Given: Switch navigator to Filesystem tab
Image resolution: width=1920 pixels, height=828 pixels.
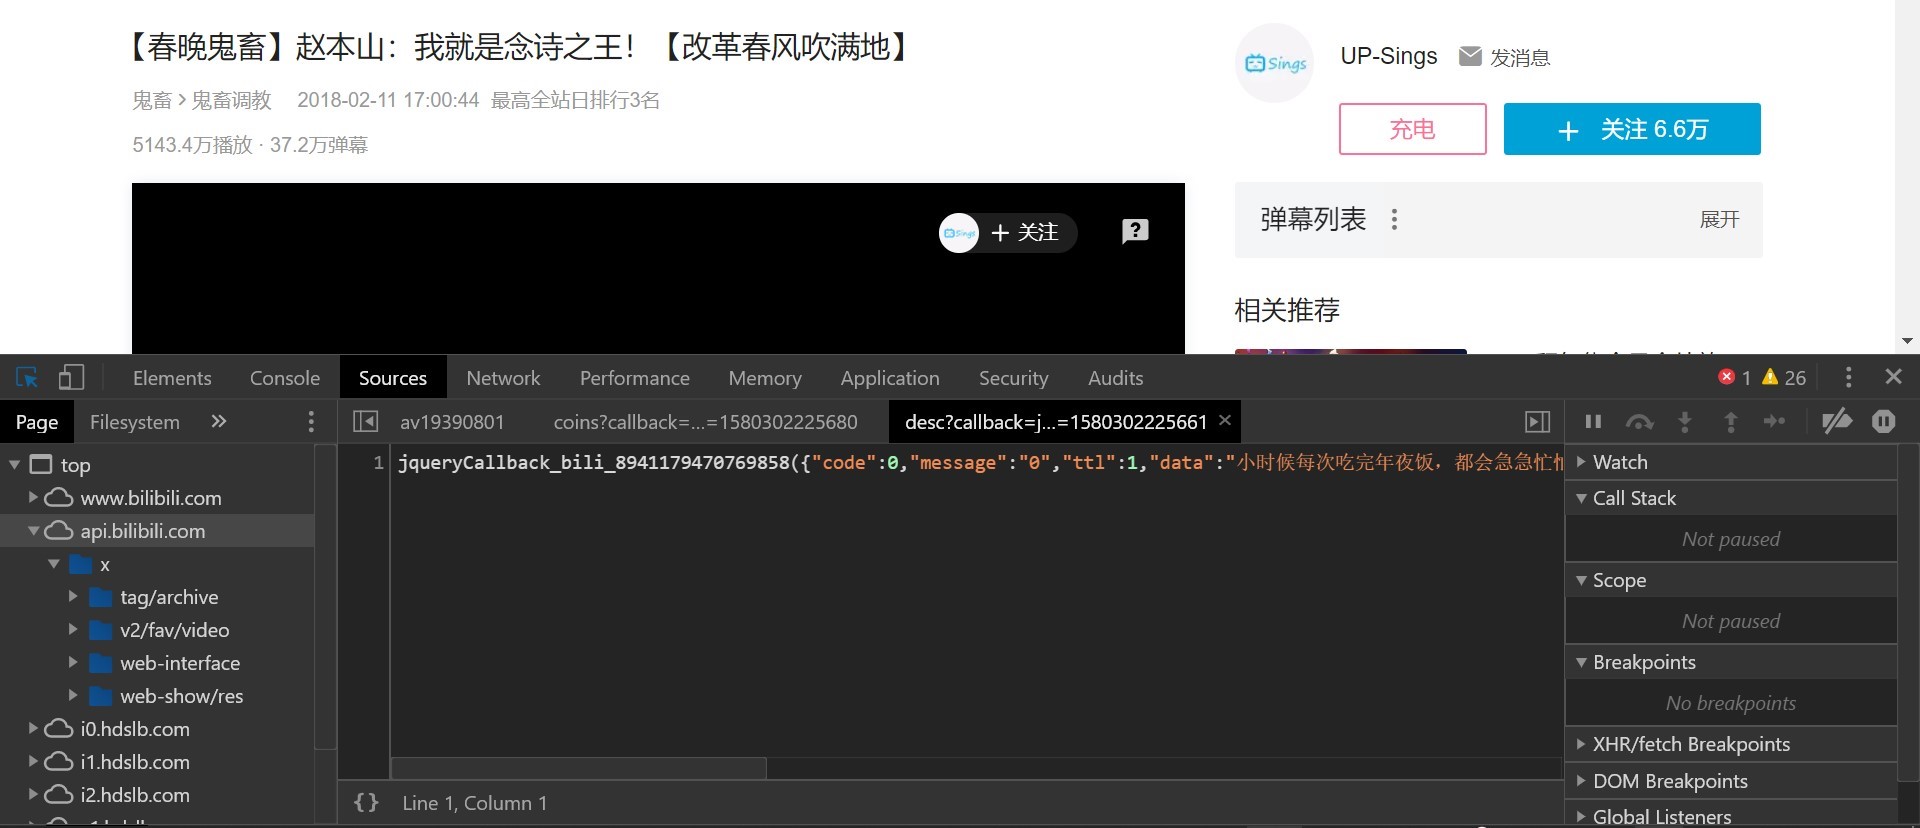Looking at the screenshot, I should (135, 422).
